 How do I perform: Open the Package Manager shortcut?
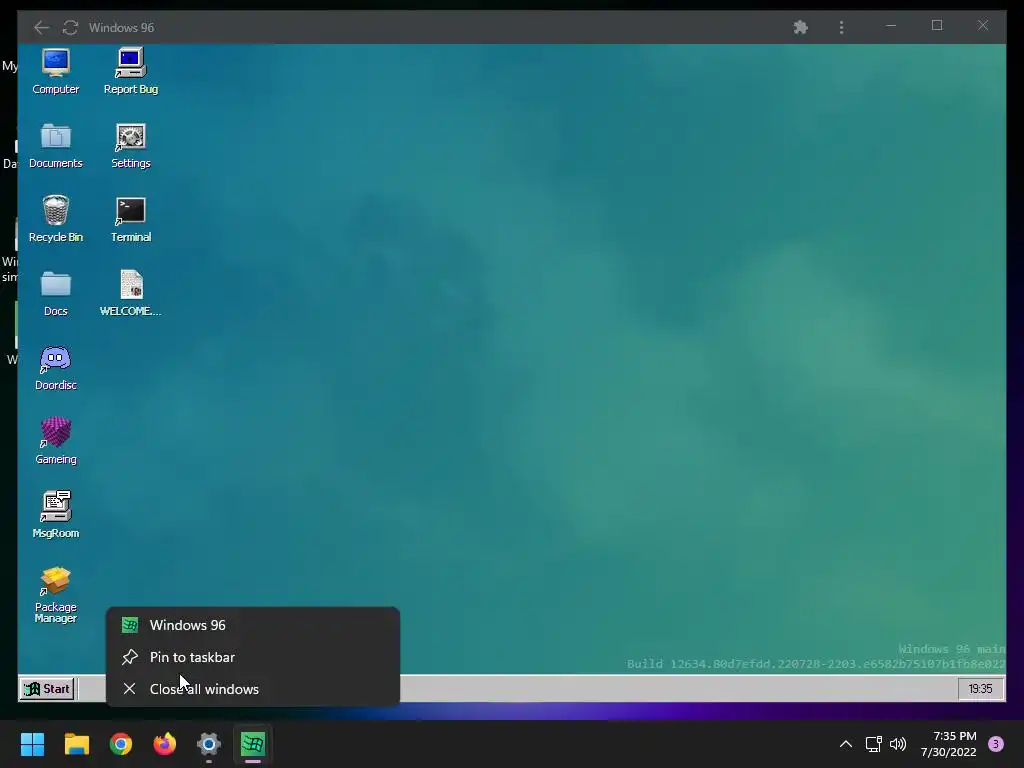[56, 595]
